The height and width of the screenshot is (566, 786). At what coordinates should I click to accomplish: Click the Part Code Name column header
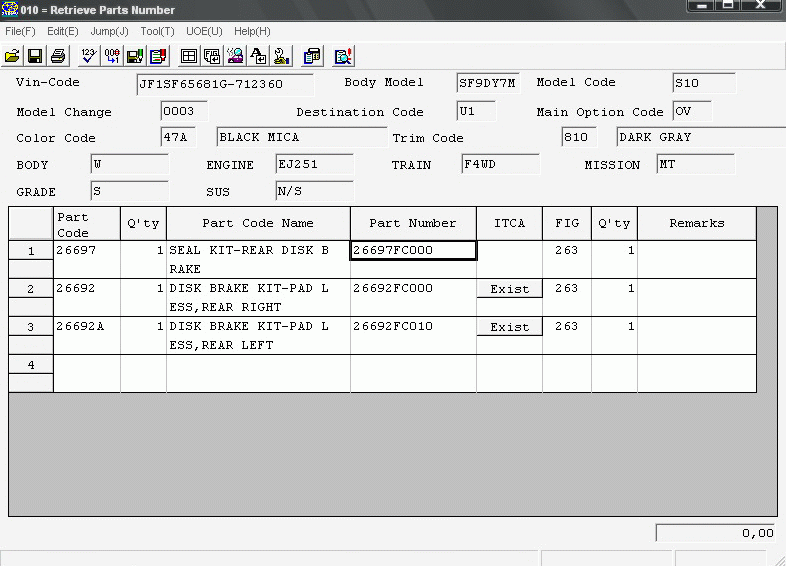pos(258,223)
